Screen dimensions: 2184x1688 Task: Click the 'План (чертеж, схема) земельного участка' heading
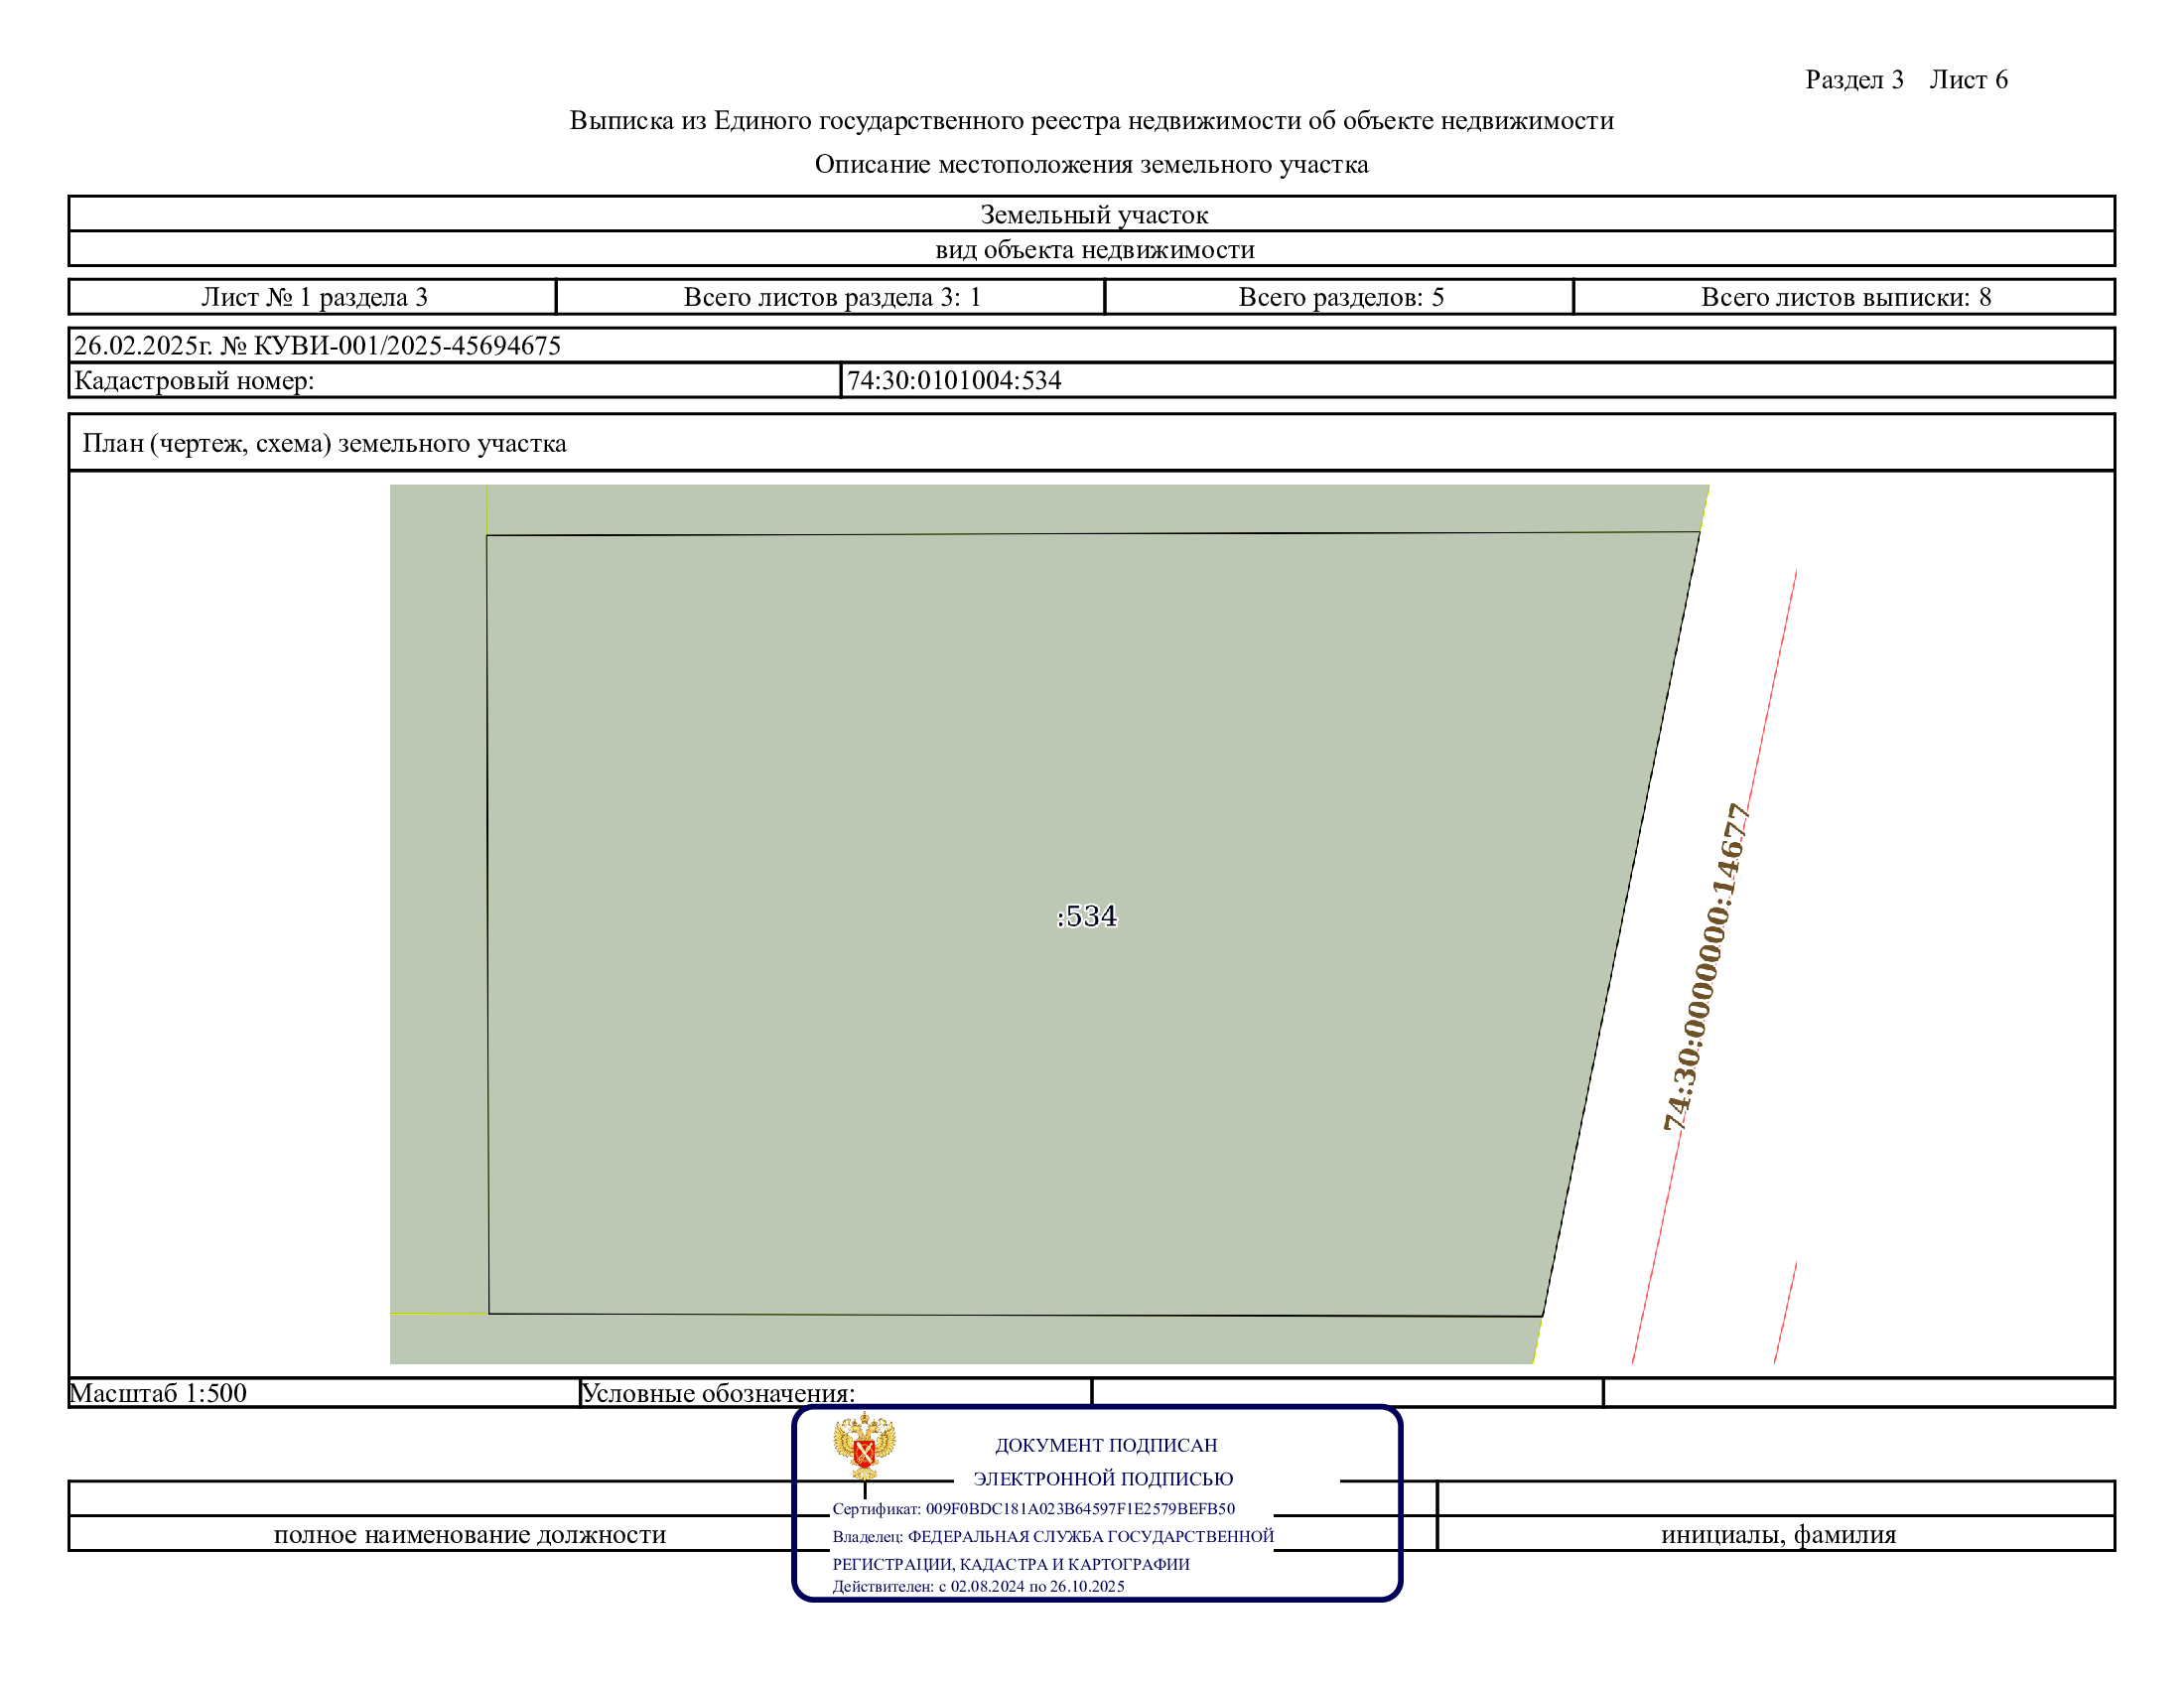point(324,443)
